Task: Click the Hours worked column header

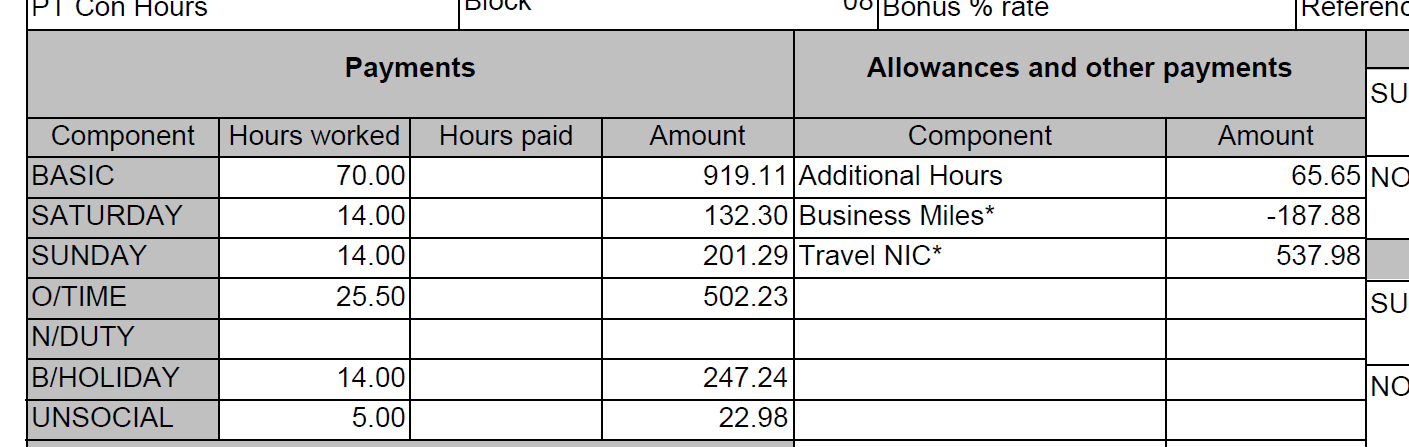Action: [314, 137]
